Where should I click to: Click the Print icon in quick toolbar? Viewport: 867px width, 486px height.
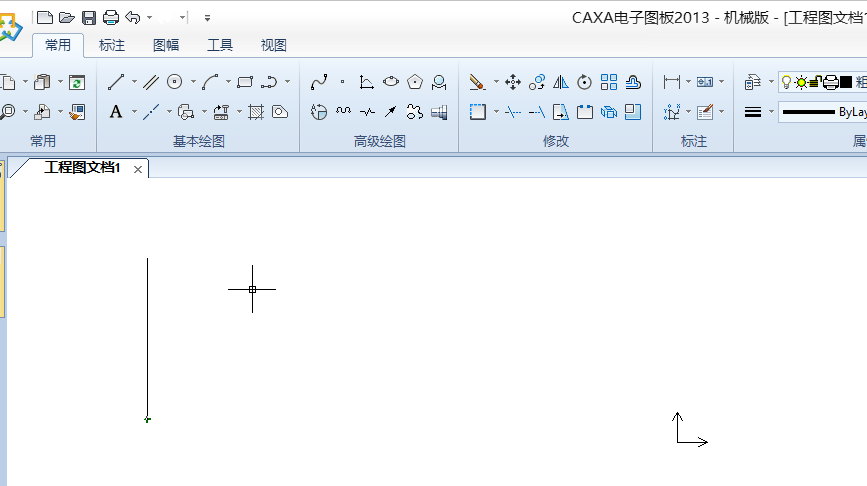point(111,18)
